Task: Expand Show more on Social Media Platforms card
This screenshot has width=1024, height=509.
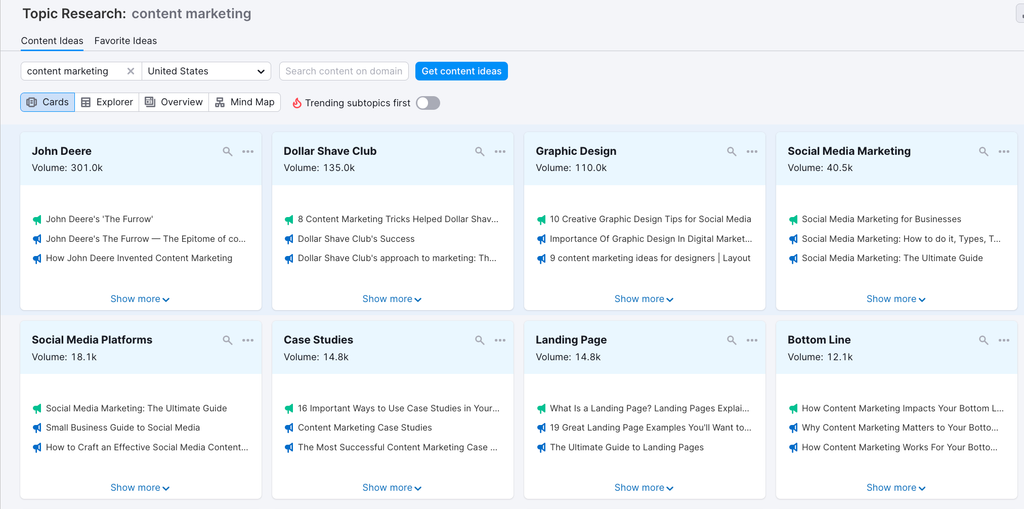Action: (140, 488)
